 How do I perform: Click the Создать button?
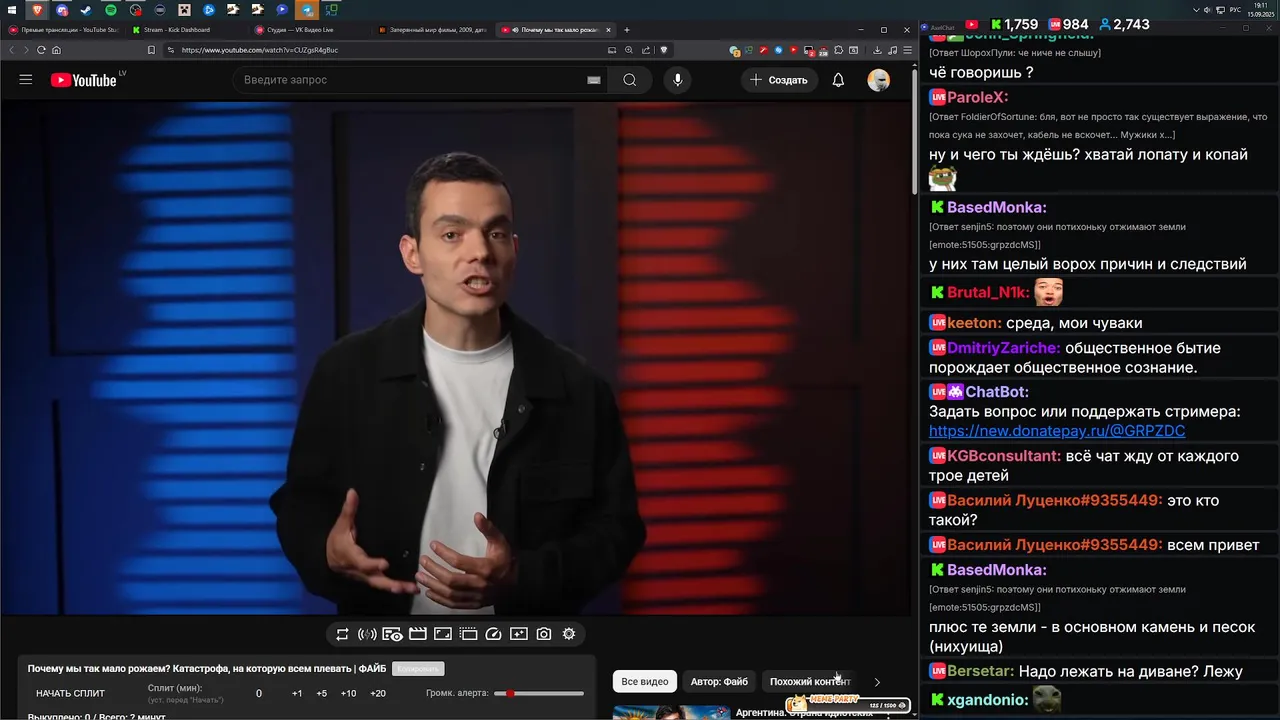click(x=779, y=80)
